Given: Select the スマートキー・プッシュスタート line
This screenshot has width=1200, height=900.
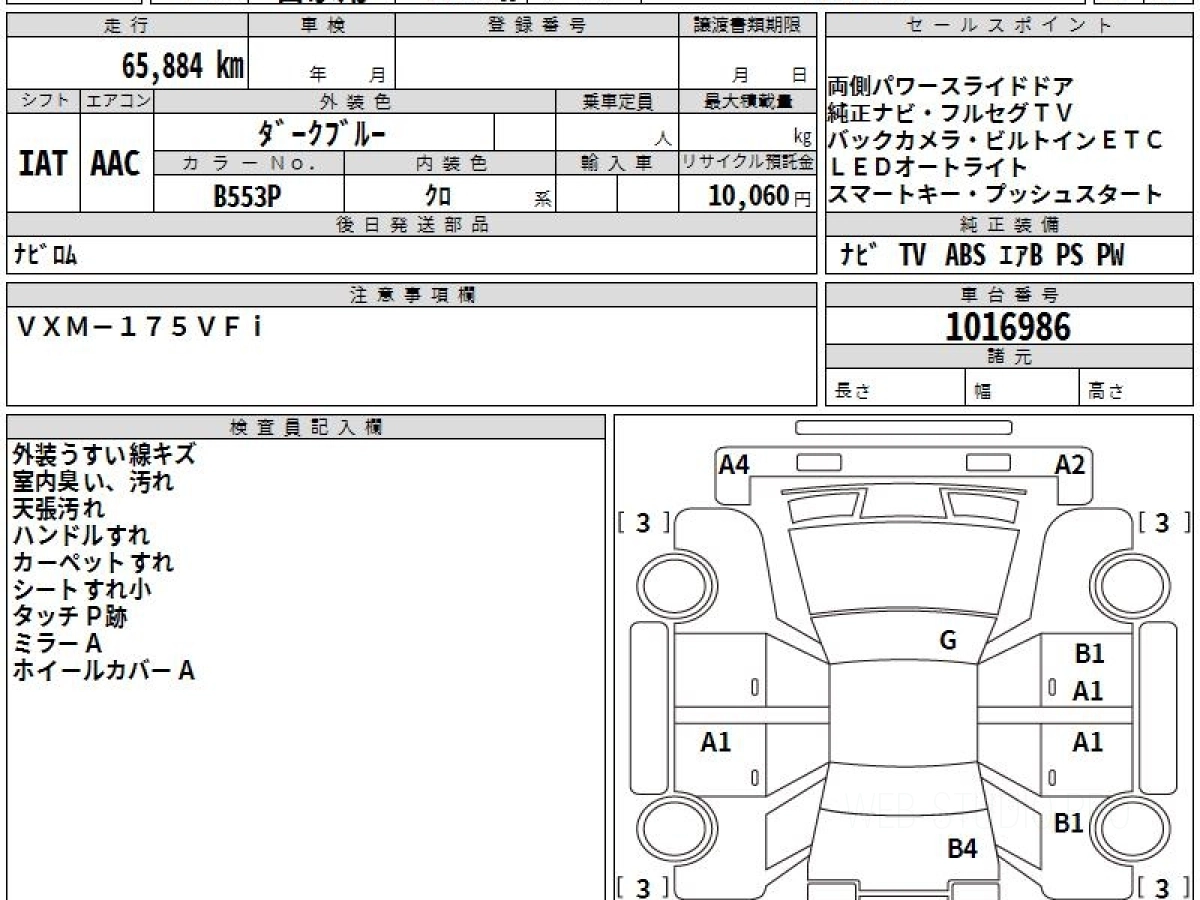Looking at the screenshot, I should (x=995, y=194).
